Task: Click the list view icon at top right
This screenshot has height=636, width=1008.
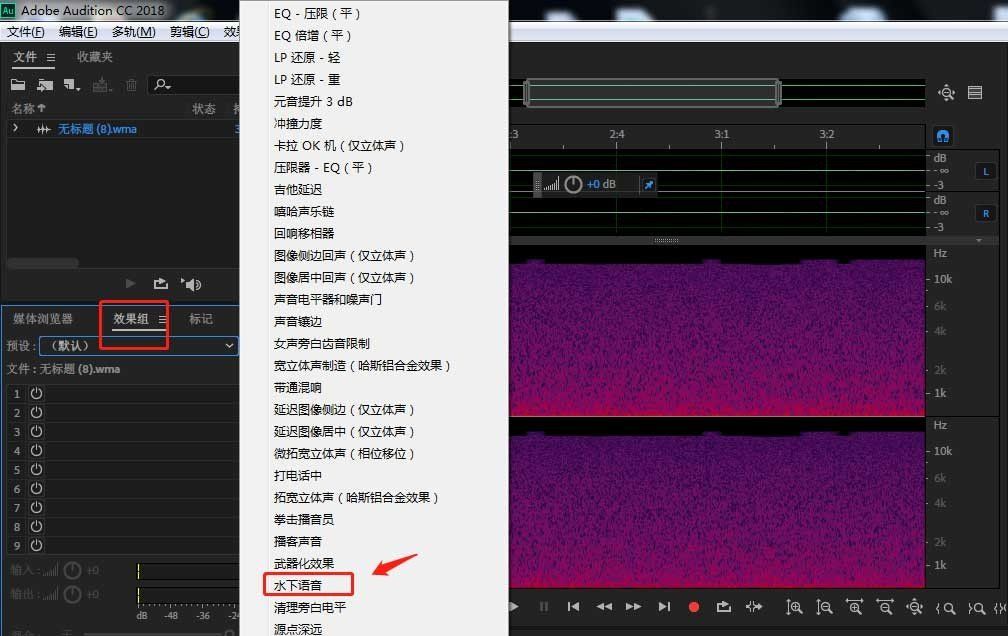Action: point(975,93)
